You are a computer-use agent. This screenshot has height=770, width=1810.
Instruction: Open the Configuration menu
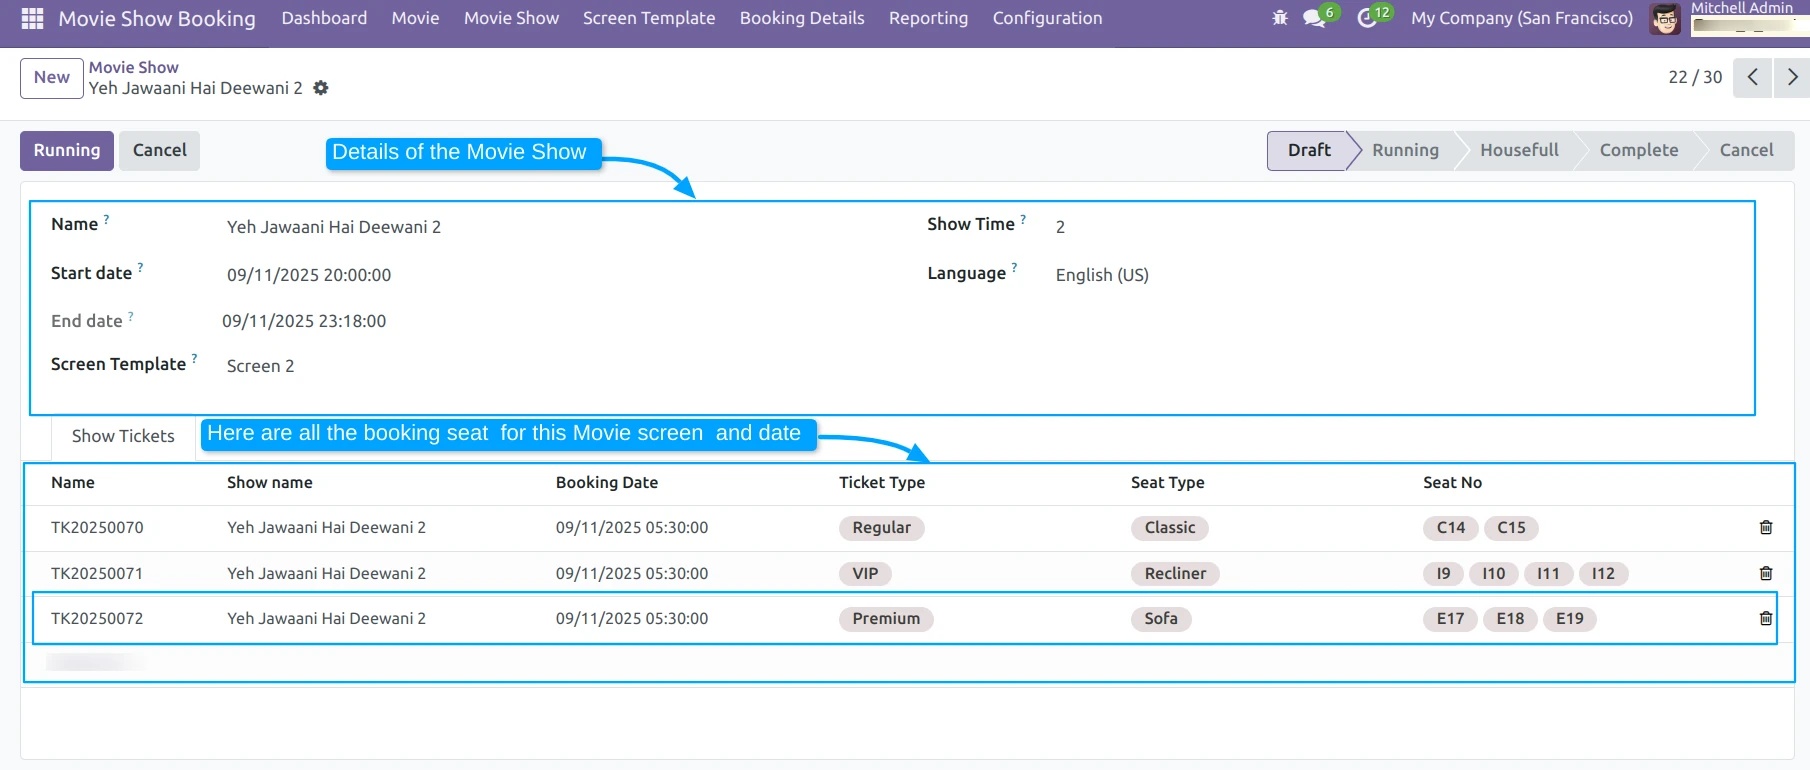pos(1047,18)
